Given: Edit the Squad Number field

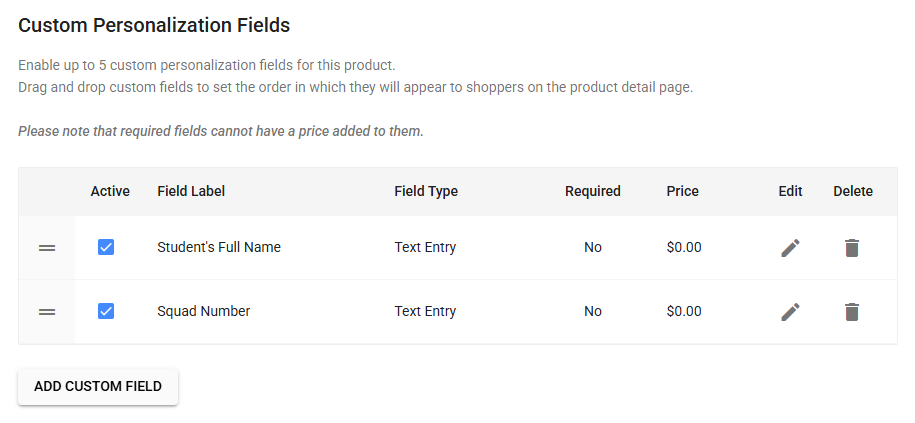Looking at the screenshot, I should click(x=790, y=312).
